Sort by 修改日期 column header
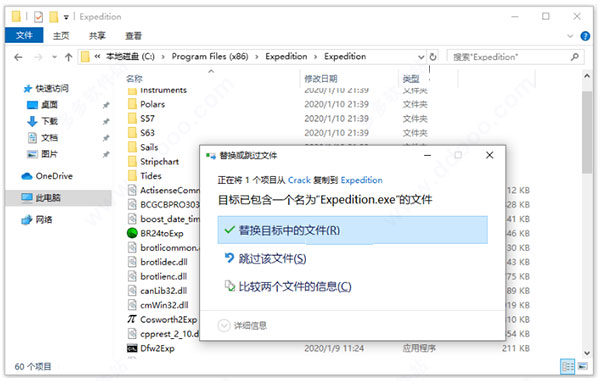 click(x=321, y=79)
